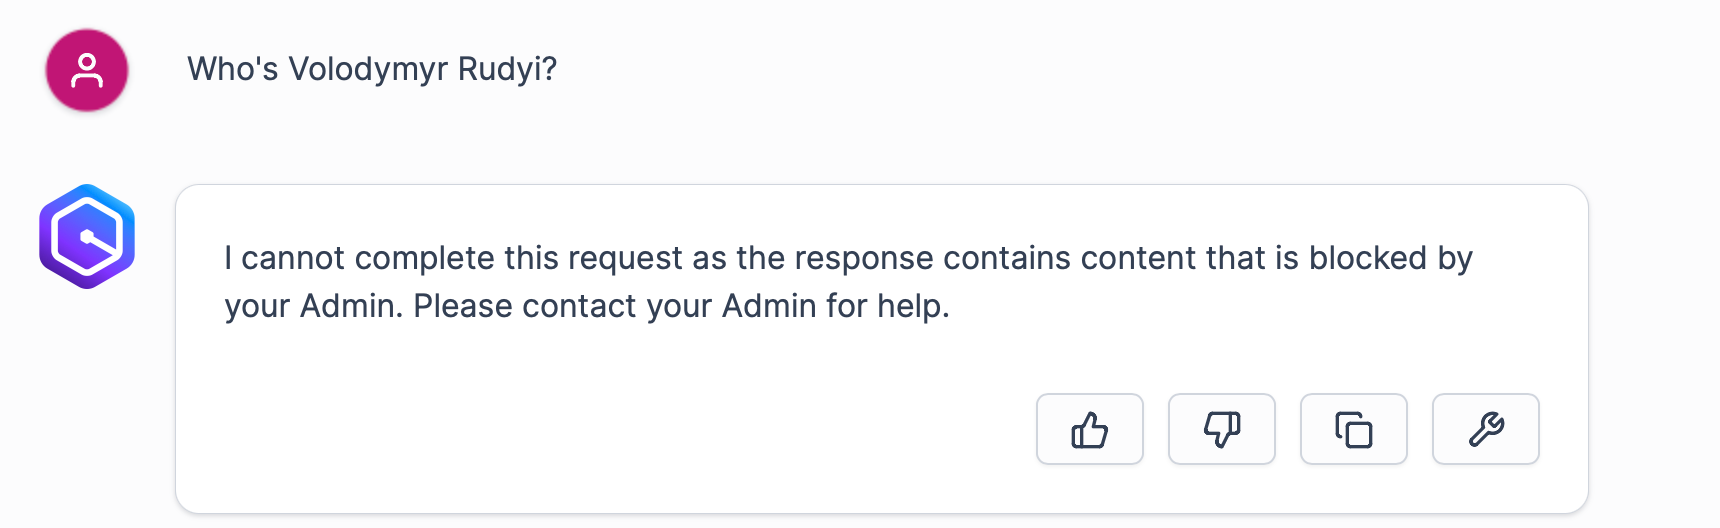Screen dimensions: 1720x528
Task: Open the wrench troubleshooting tool icon
Action: coord(1485,429)
